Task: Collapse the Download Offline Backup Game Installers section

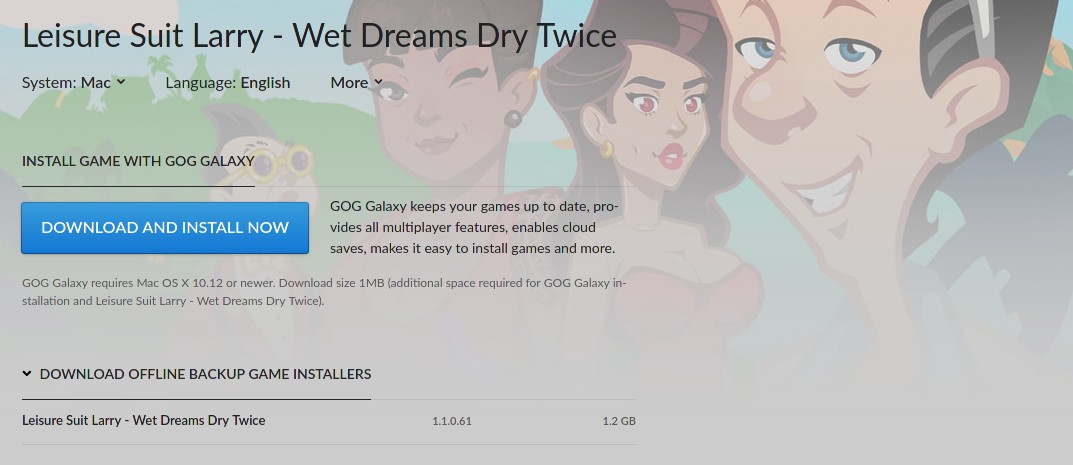Action: (196, 374)
